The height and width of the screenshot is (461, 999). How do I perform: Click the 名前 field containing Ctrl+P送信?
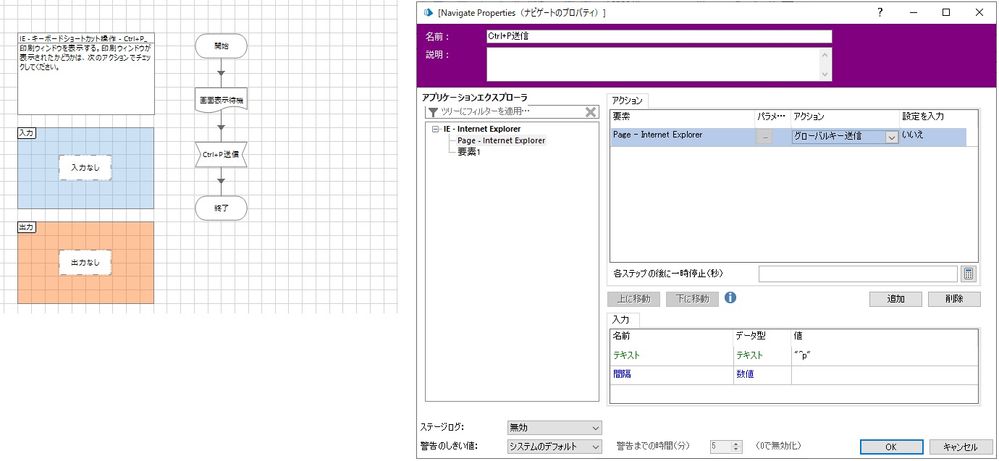click(x=658, y=36)
